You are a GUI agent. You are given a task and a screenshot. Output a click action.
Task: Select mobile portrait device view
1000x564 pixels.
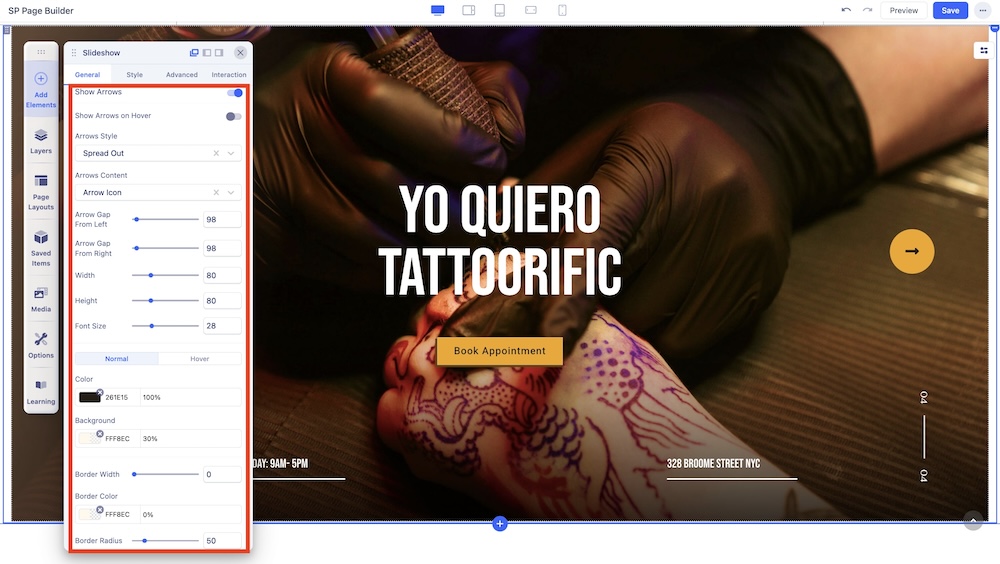(562, 10)
